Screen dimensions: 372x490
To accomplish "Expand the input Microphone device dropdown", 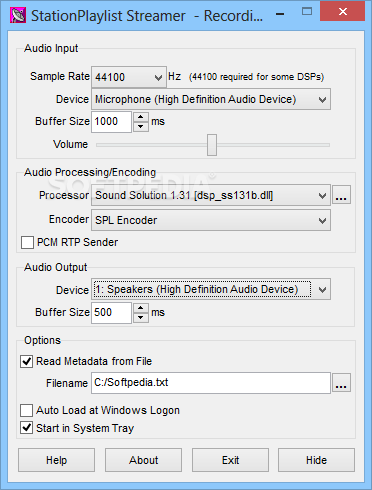I will pyautogui.click(x=211, y=99).
